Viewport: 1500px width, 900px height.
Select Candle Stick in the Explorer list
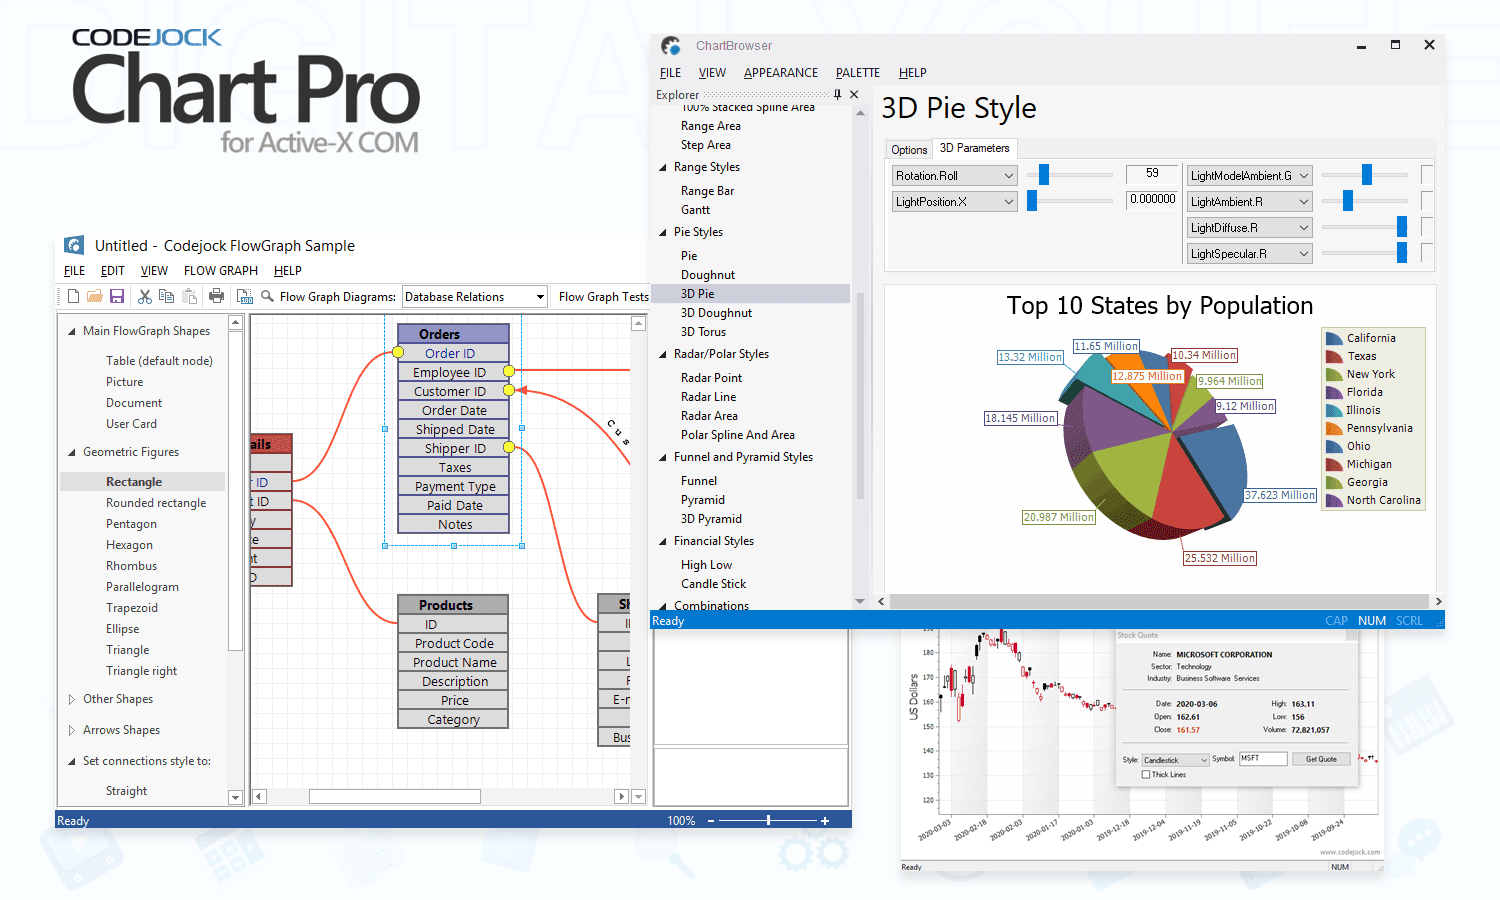pyautogui.click(x=714, y=584)
